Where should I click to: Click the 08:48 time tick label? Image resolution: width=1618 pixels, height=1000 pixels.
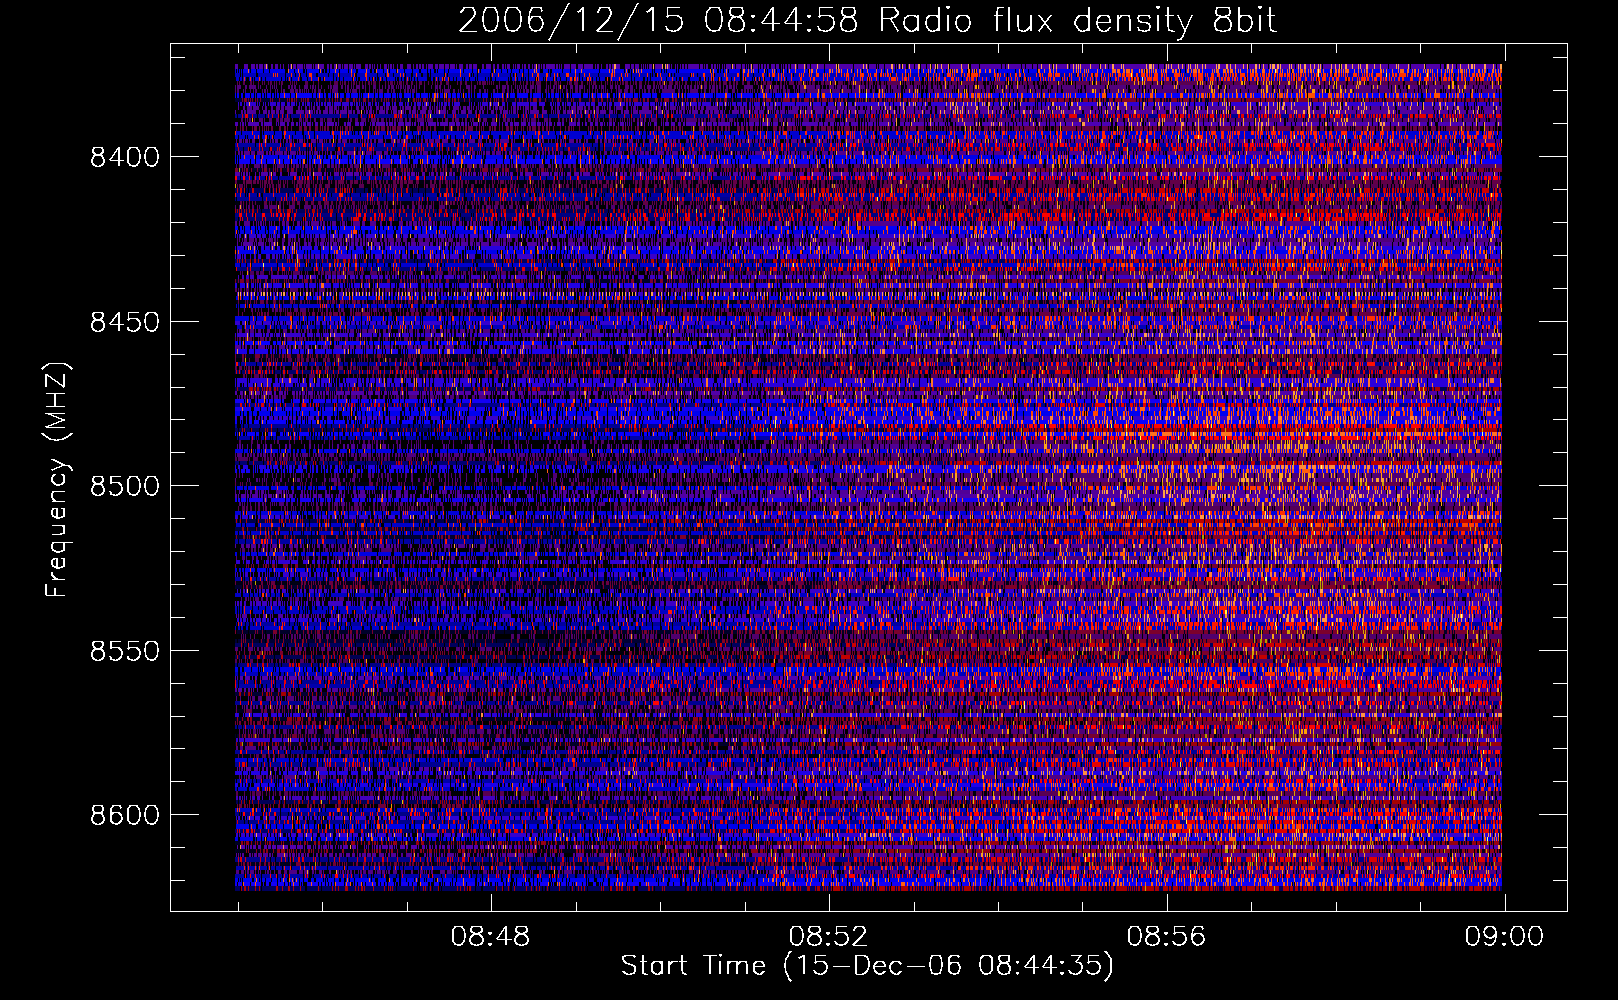coord(490,937)
